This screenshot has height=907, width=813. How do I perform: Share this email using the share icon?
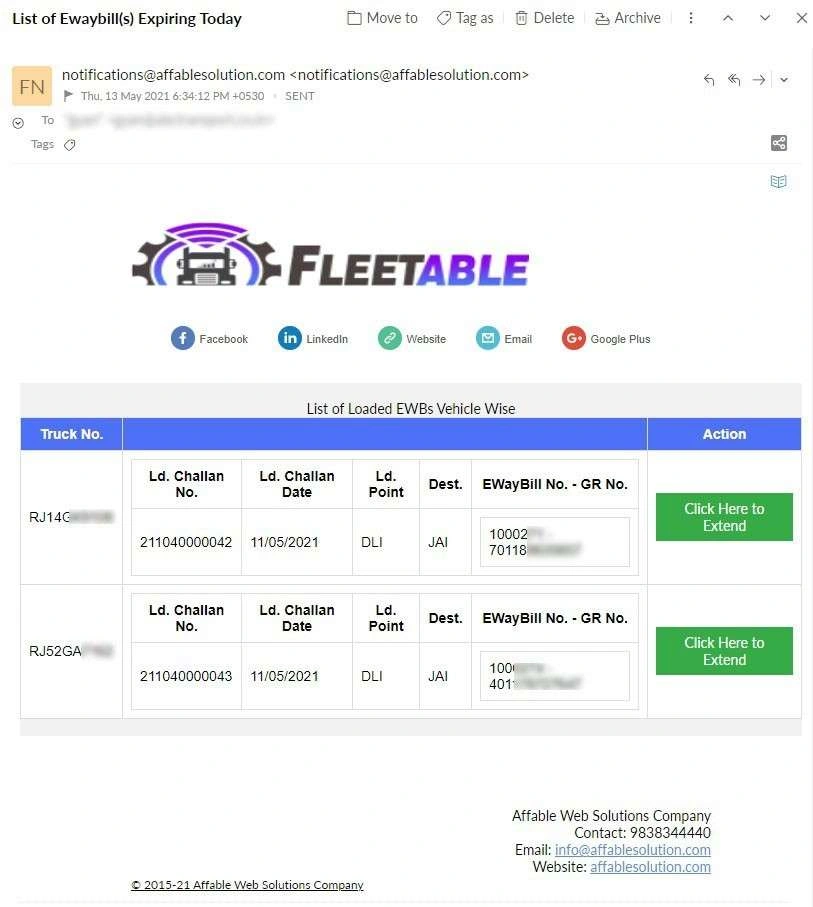[x=779, y=143]
